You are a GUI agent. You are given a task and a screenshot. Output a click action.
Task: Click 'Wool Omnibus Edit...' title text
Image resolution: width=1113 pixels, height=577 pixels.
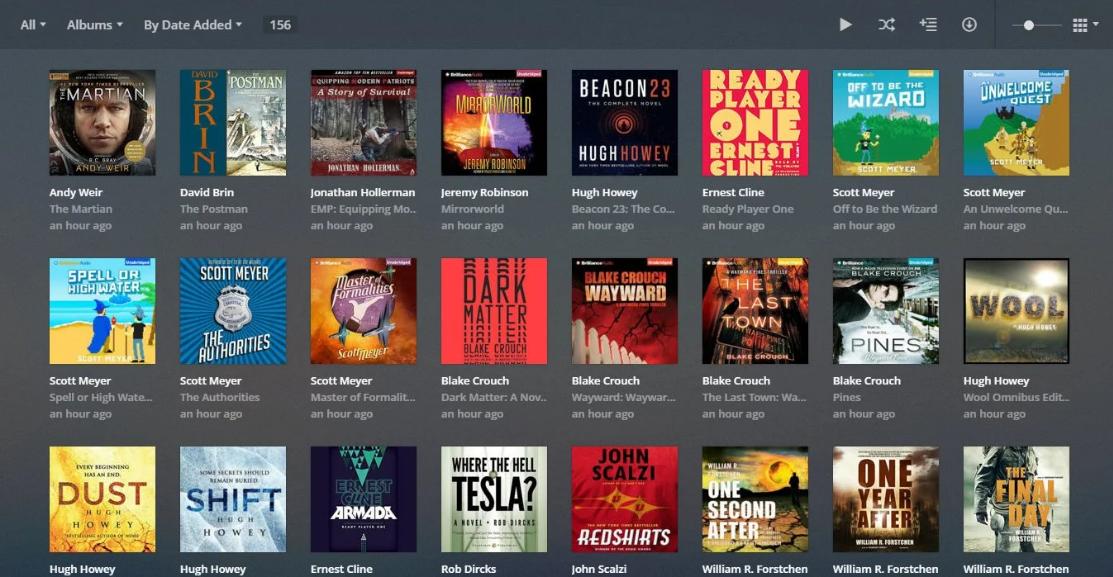[1016, 397]
